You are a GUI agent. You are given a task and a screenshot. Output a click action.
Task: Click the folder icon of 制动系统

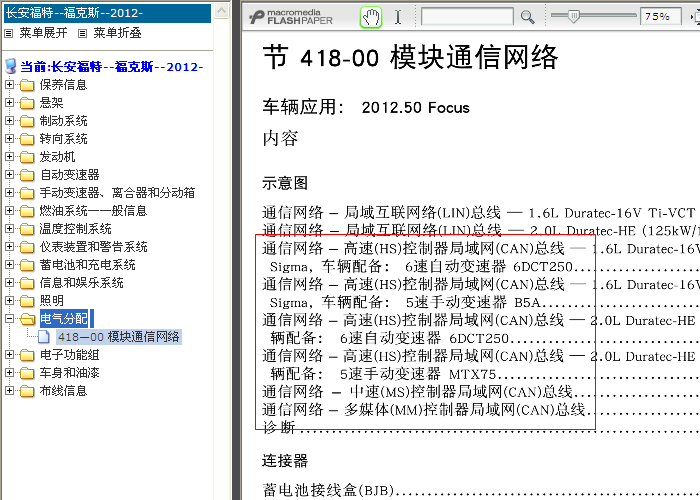(x=27, y=121)
